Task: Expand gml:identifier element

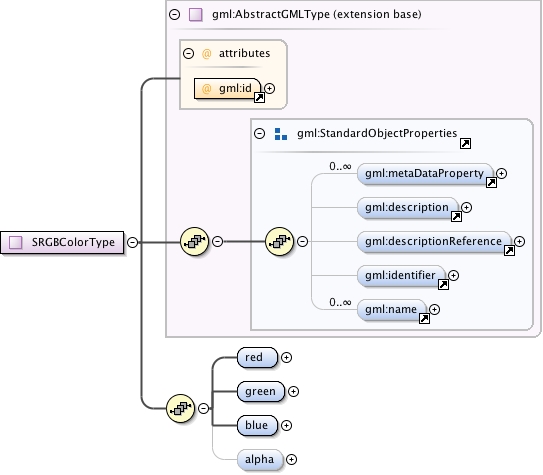Action: [x=453, y=275]
